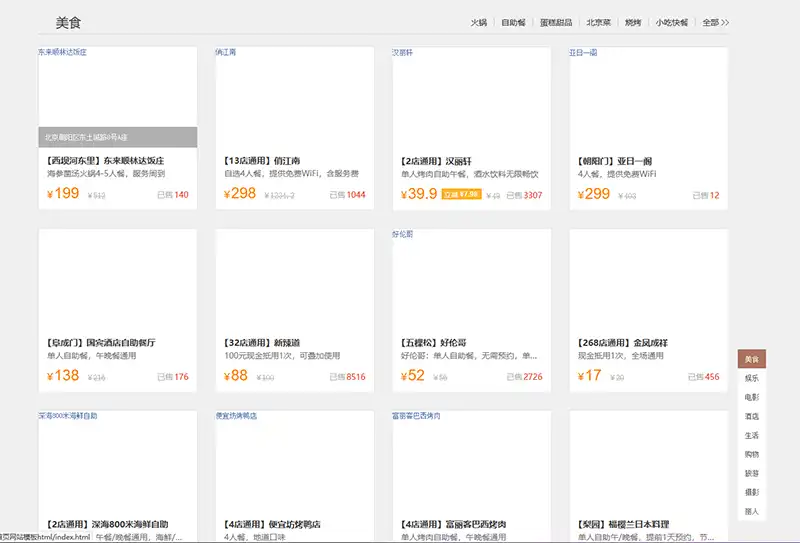Open the 北京菜 category
This screenshot has height=543, width=800.
tap(598, 22)
